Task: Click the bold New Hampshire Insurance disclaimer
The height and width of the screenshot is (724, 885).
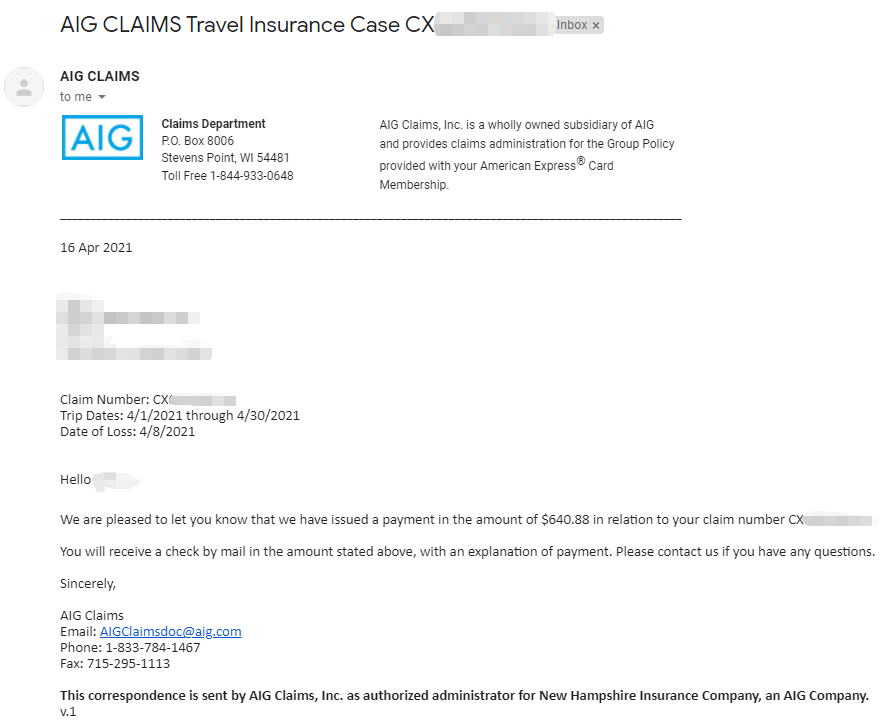Action: click(x=464, y=696)
